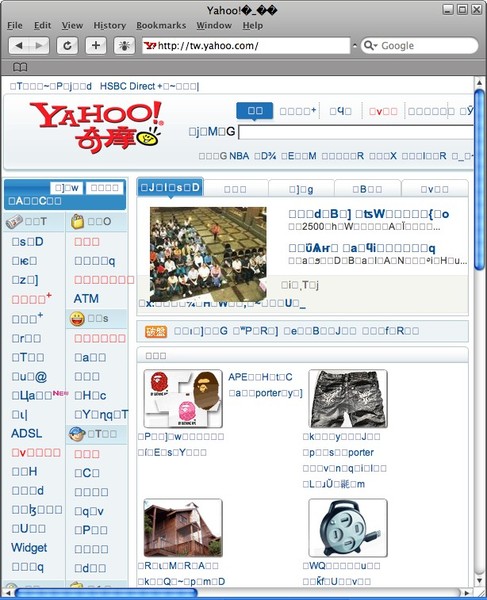Open the Help menu
This screenshot has width=487, height=600.
[x=252, y=26]
